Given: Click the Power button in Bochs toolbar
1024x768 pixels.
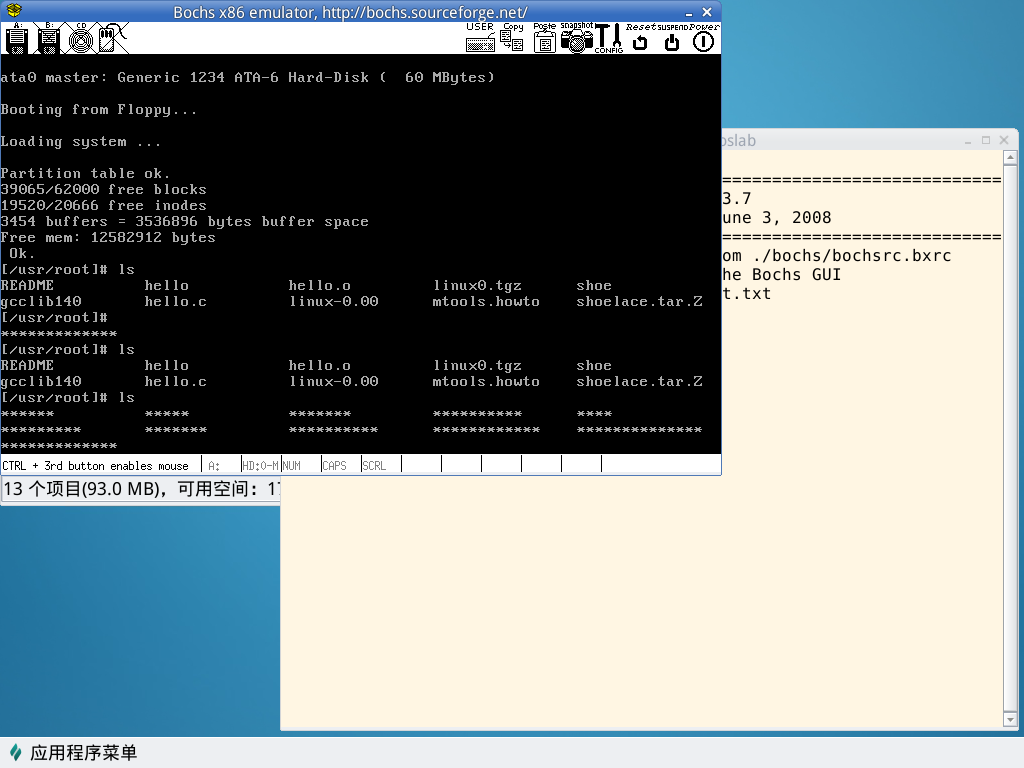Looking at the screenshot, I should tap(704, 39).
